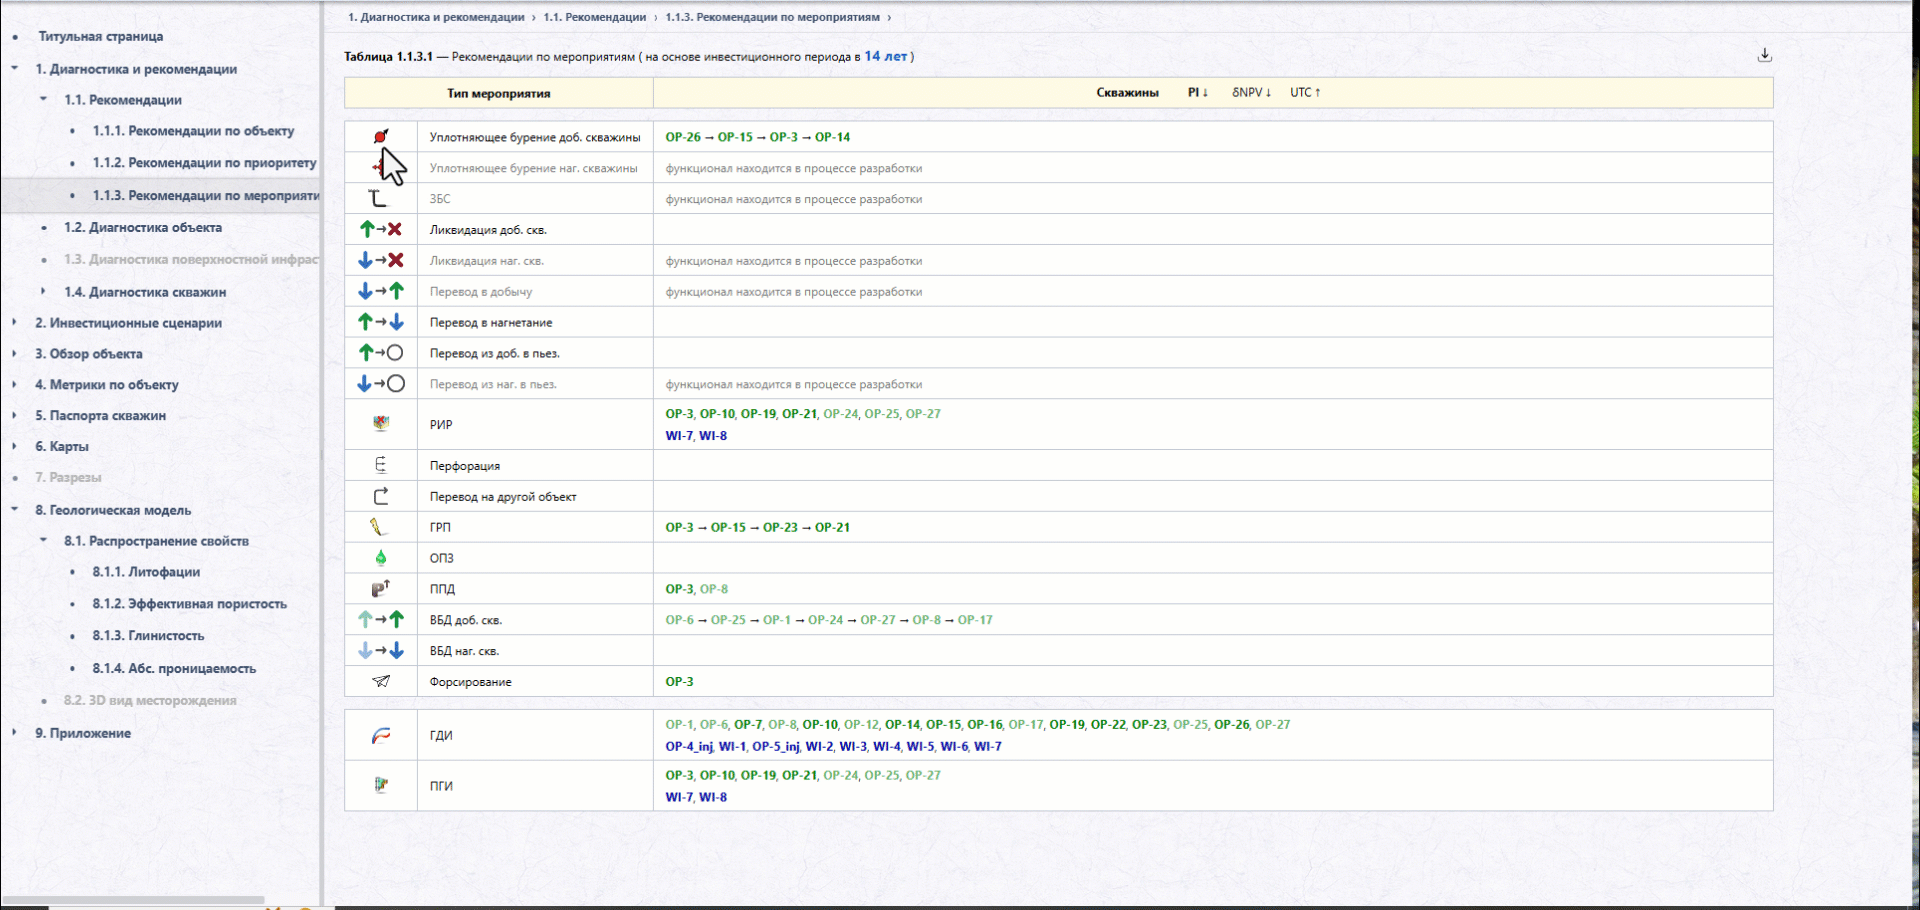Collapse the 8.1. Распространение свойств node
Image resolution: width=1920 pixels, height=910 pixels.
click(x=43, y=541)
